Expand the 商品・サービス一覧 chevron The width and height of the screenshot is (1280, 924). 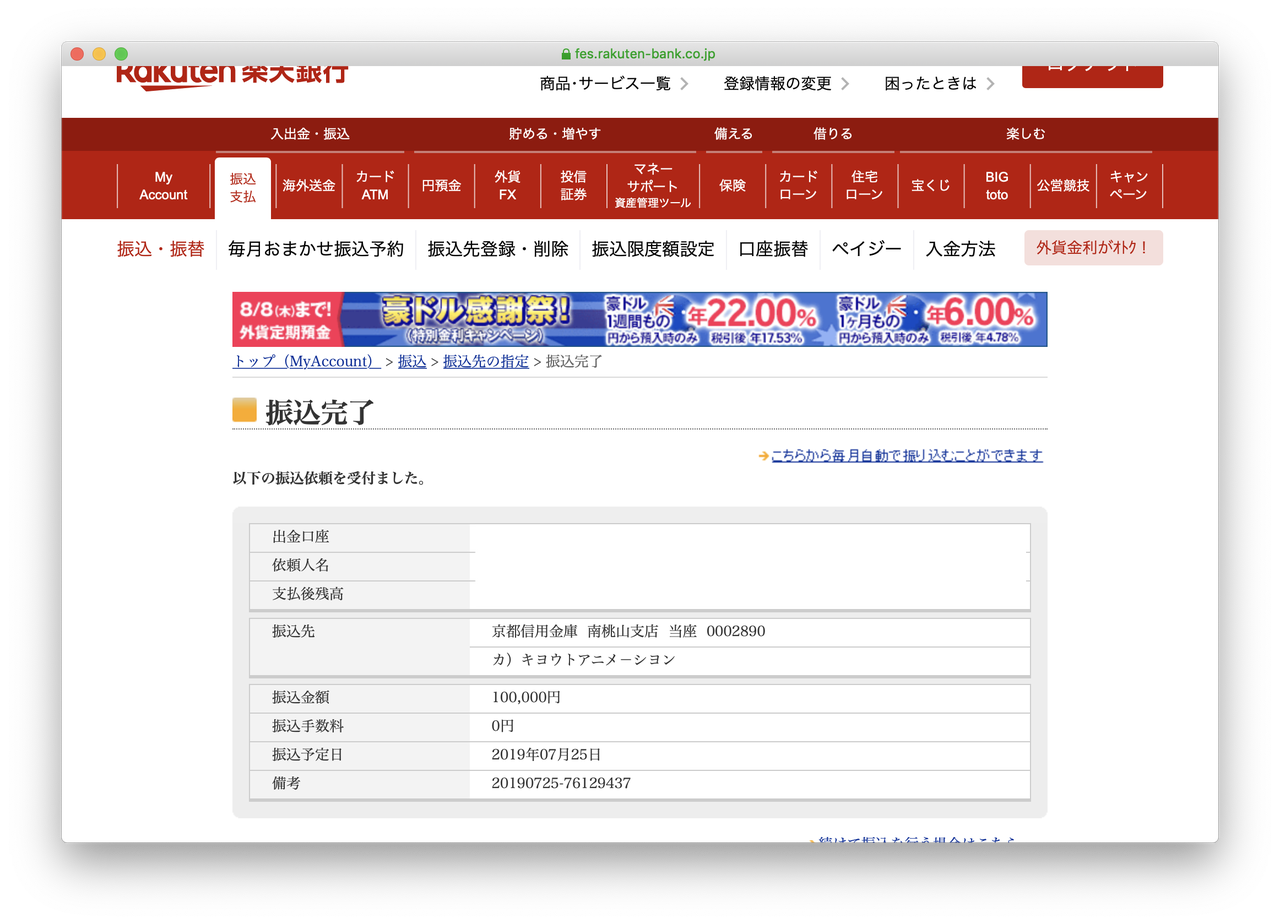pos(684,84)
